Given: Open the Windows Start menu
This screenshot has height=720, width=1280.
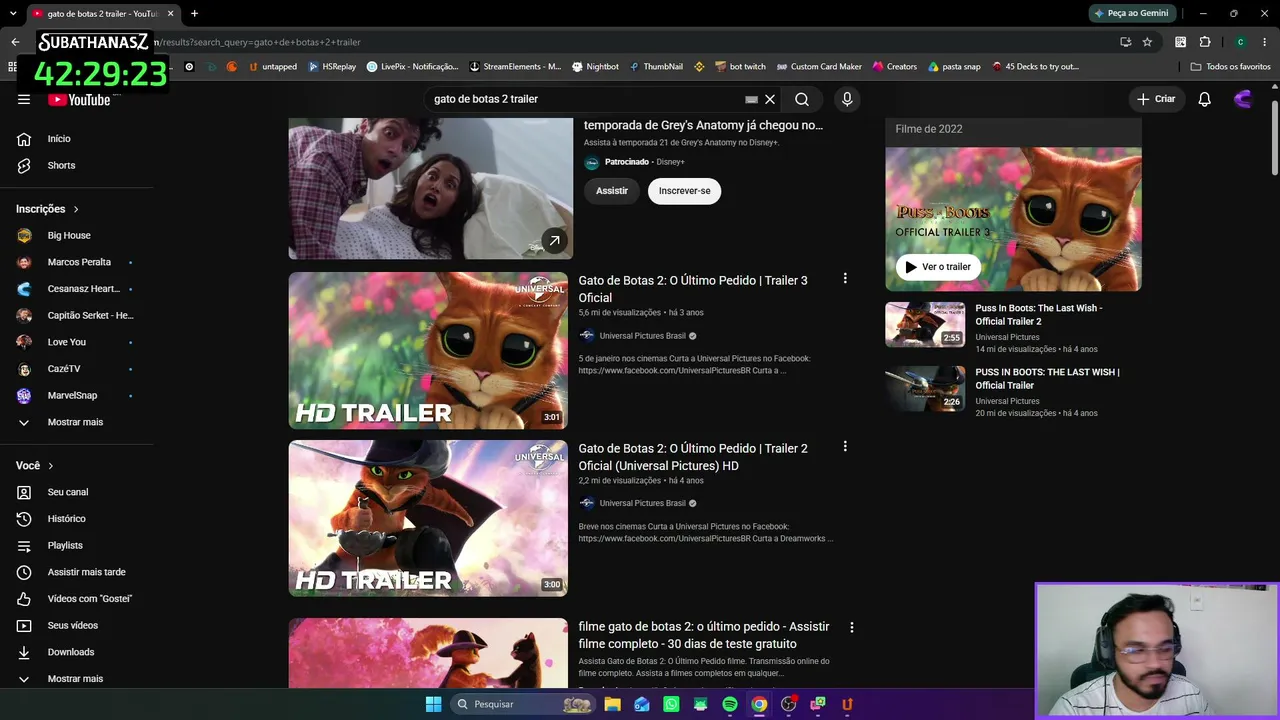Looking at the screenshot, I should [433, 704].
